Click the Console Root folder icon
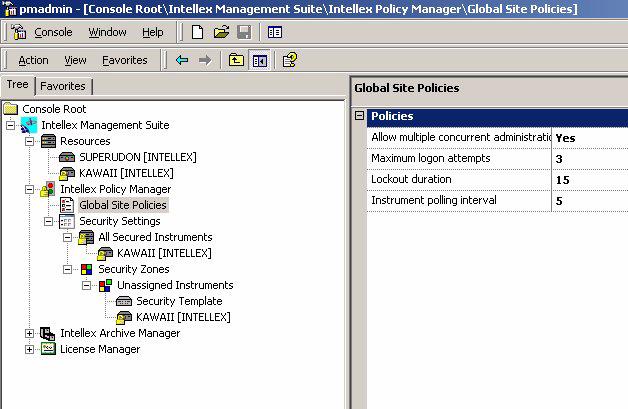The width and height of the screenshot is (628, 409). click(11, 109)
